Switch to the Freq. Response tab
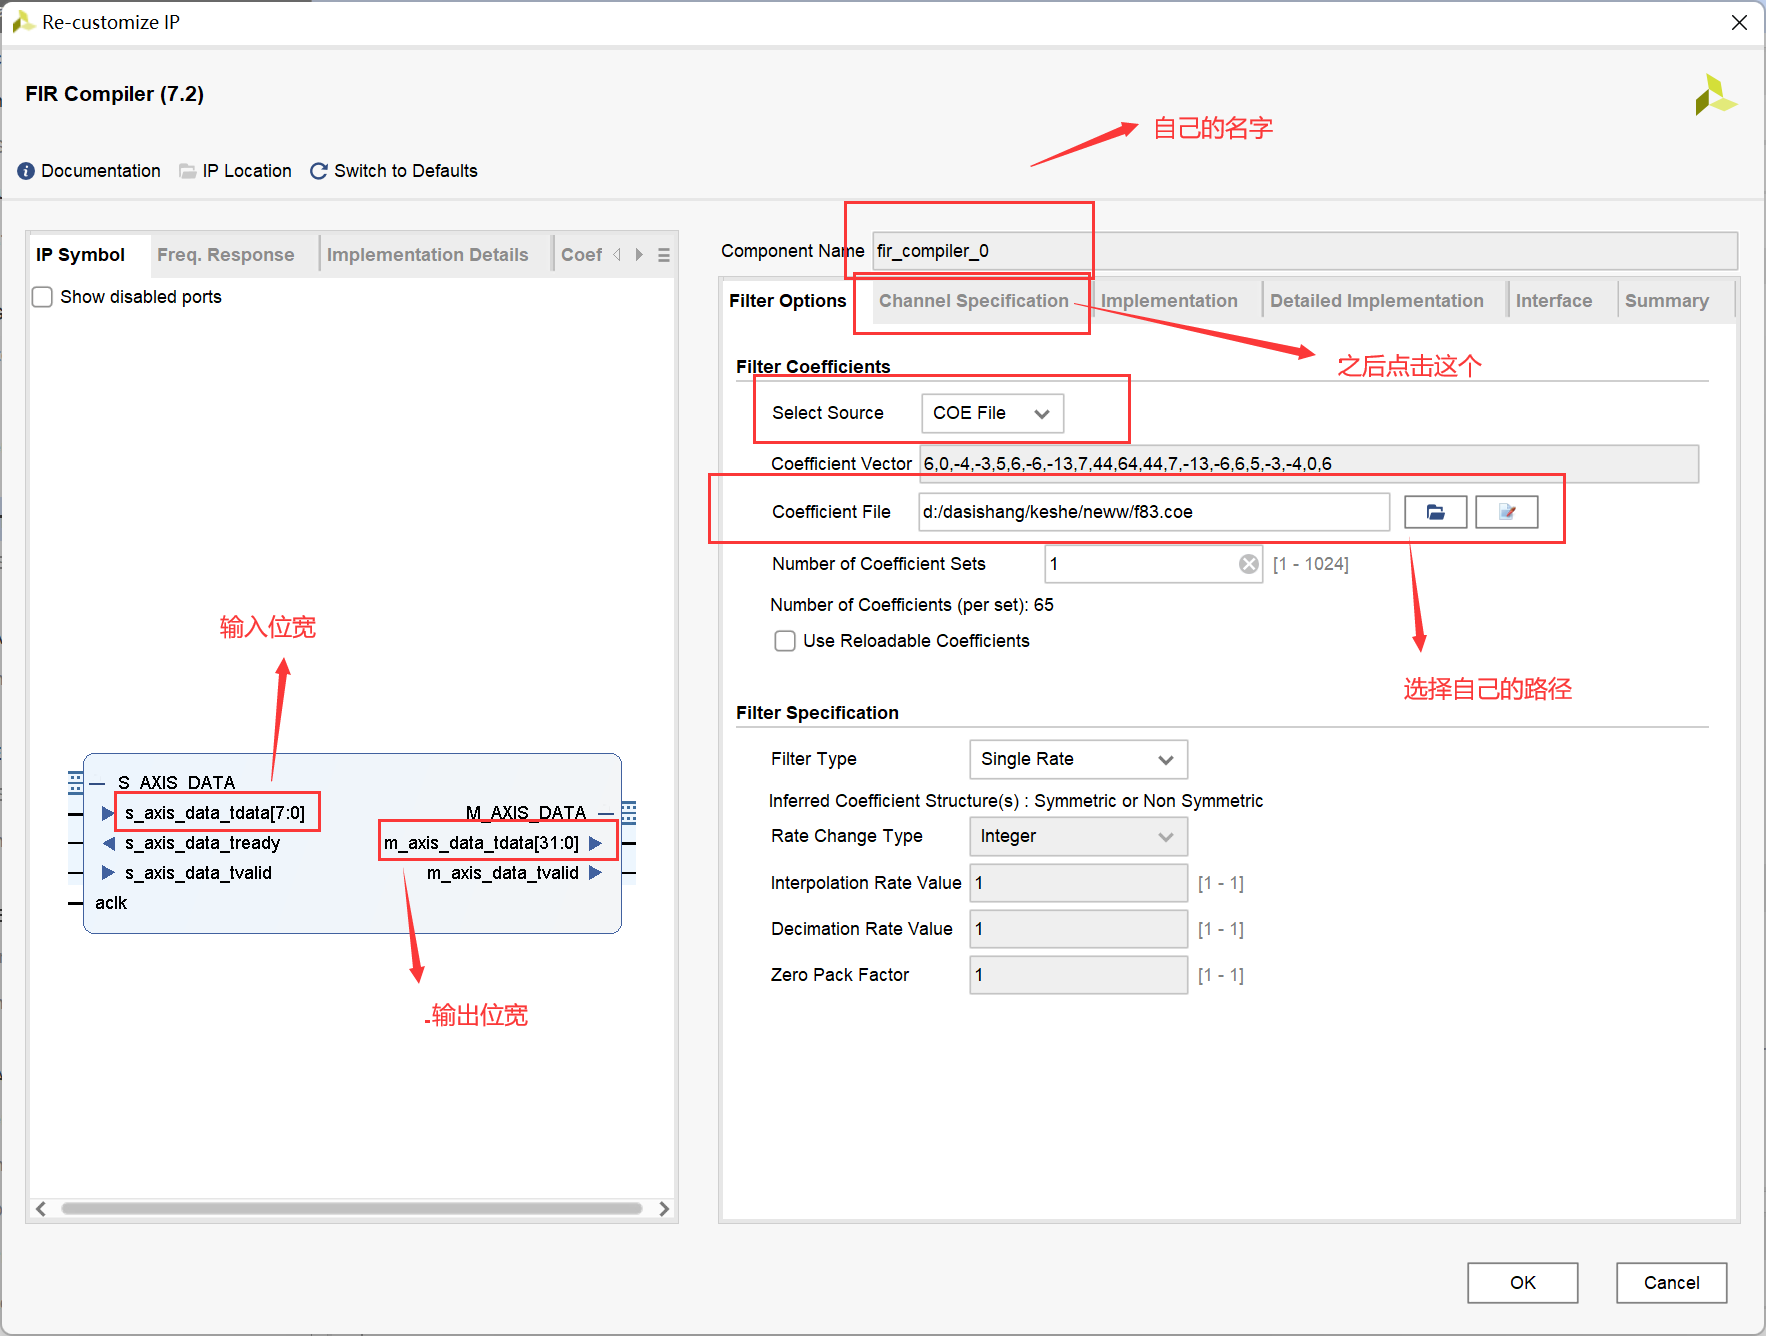The image size is (1766, 1336). [x=226, y=255]
